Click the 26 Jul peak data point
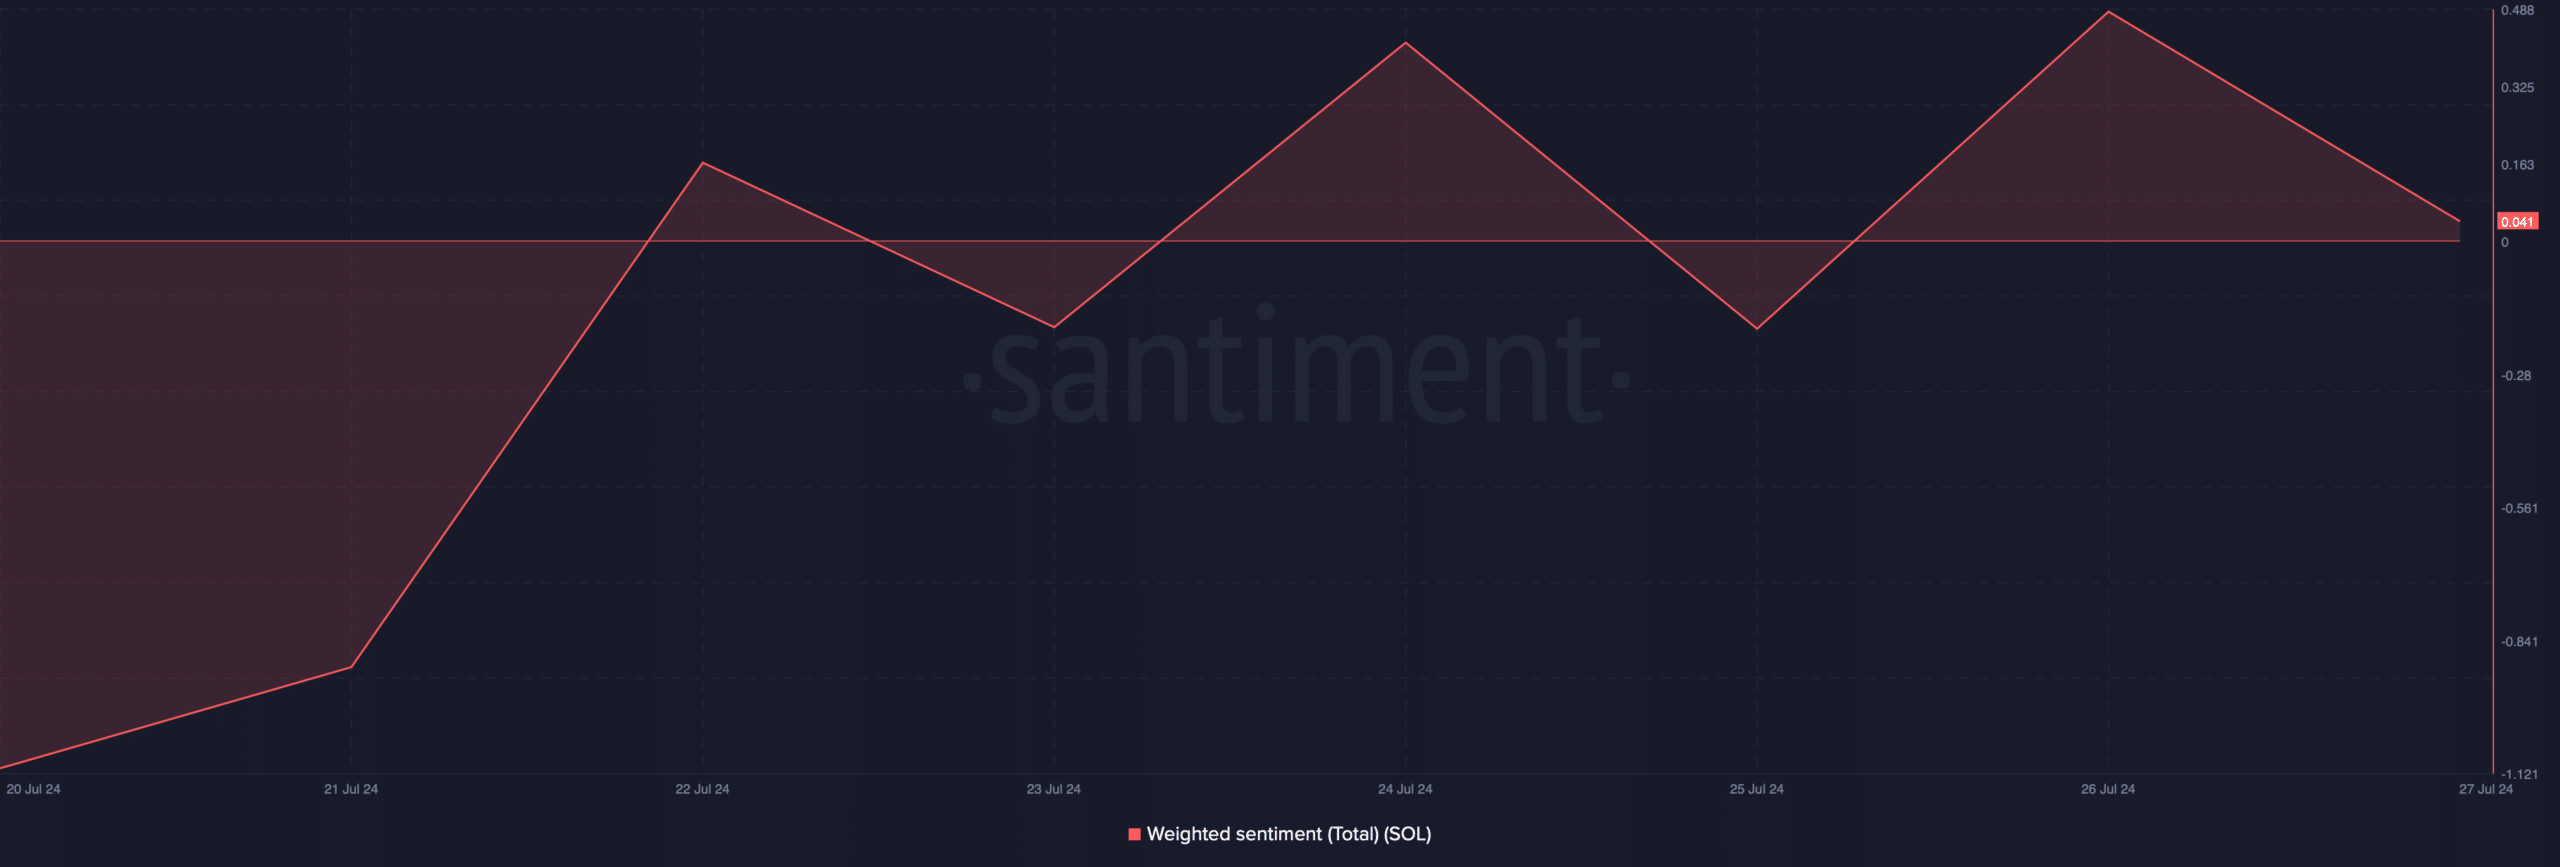The image size is (2560, 867). tap(2109, 12)
